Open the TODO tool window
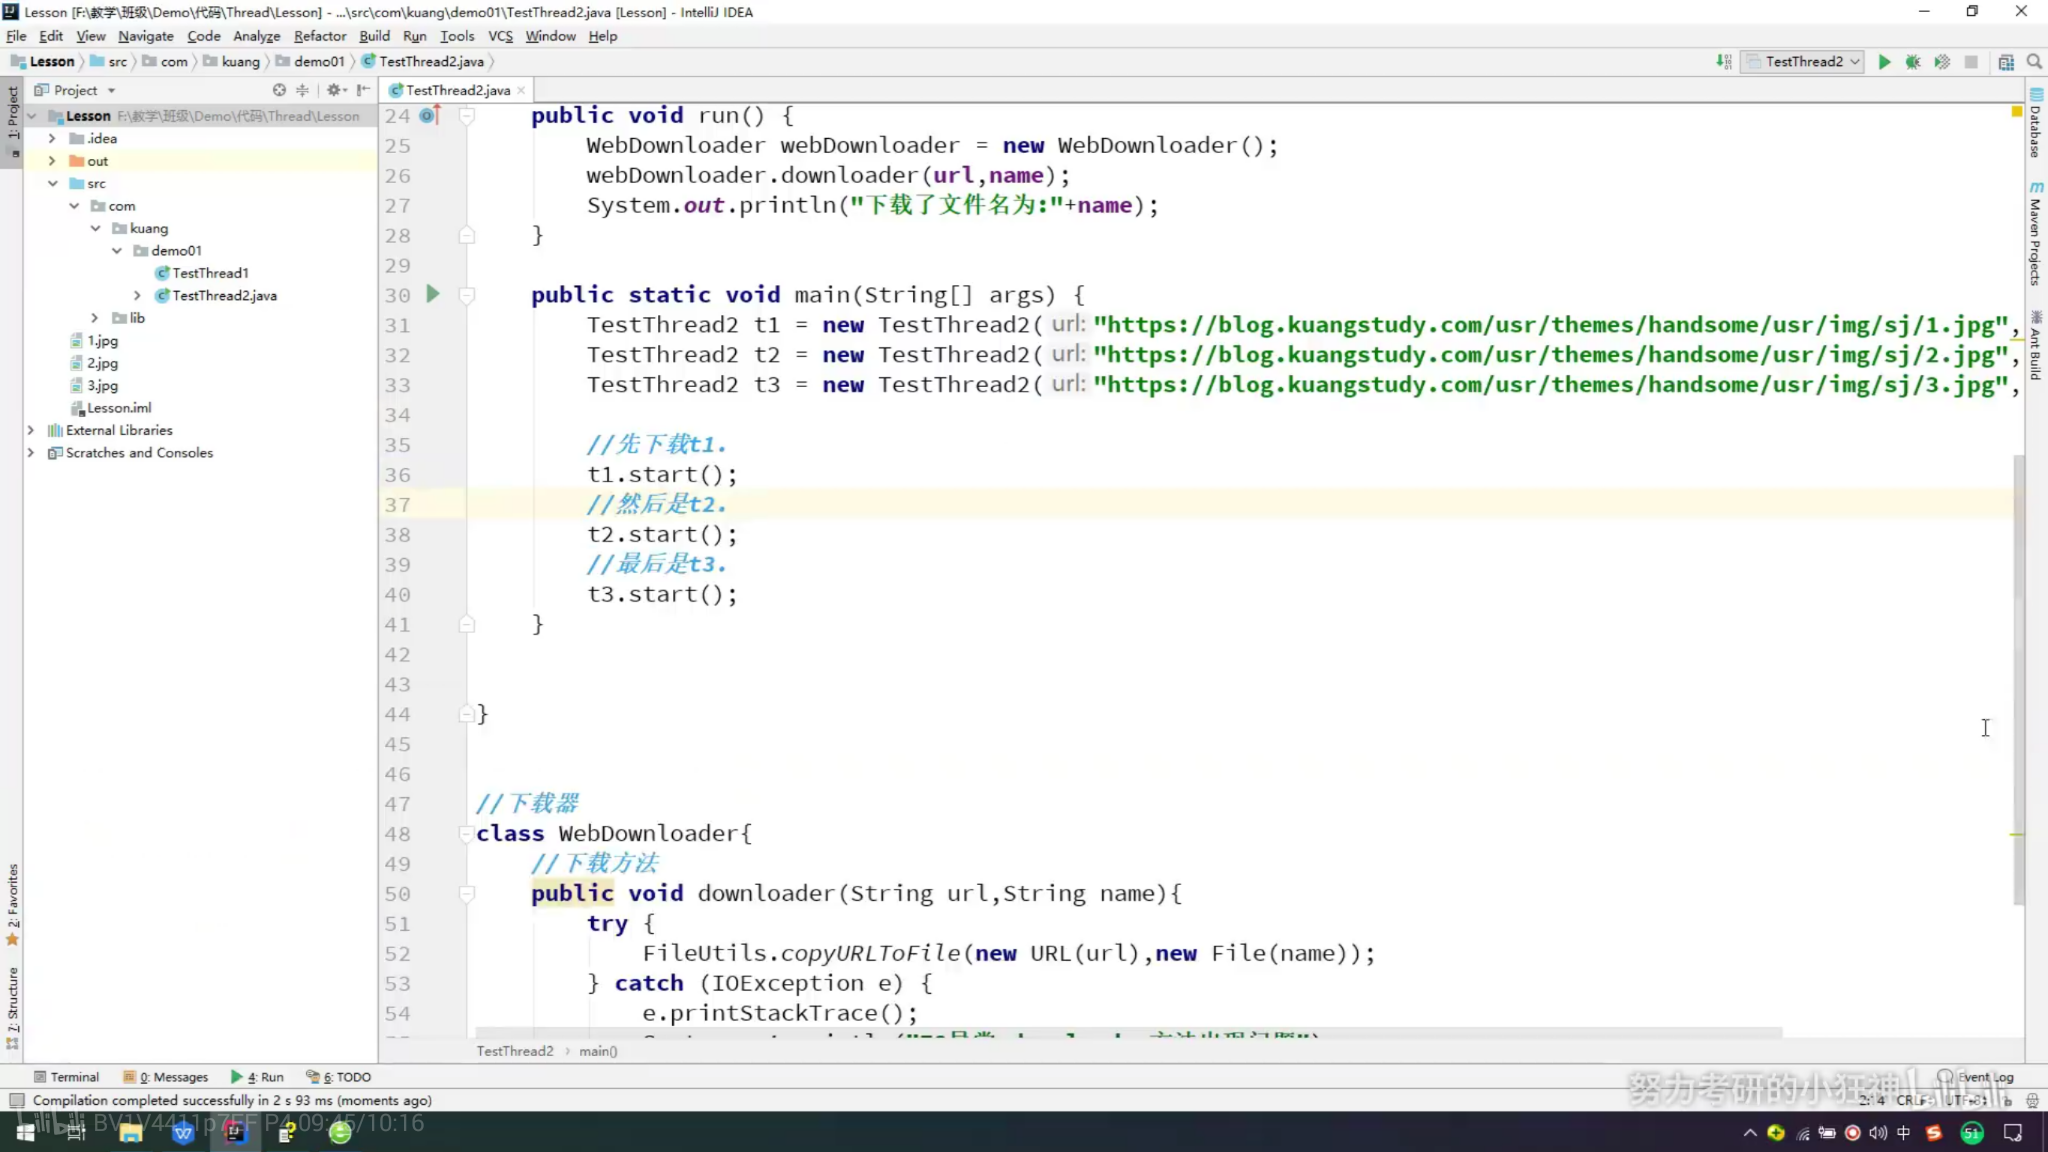Viewport: 2048px width, 1152px height. pos(339,1077)
